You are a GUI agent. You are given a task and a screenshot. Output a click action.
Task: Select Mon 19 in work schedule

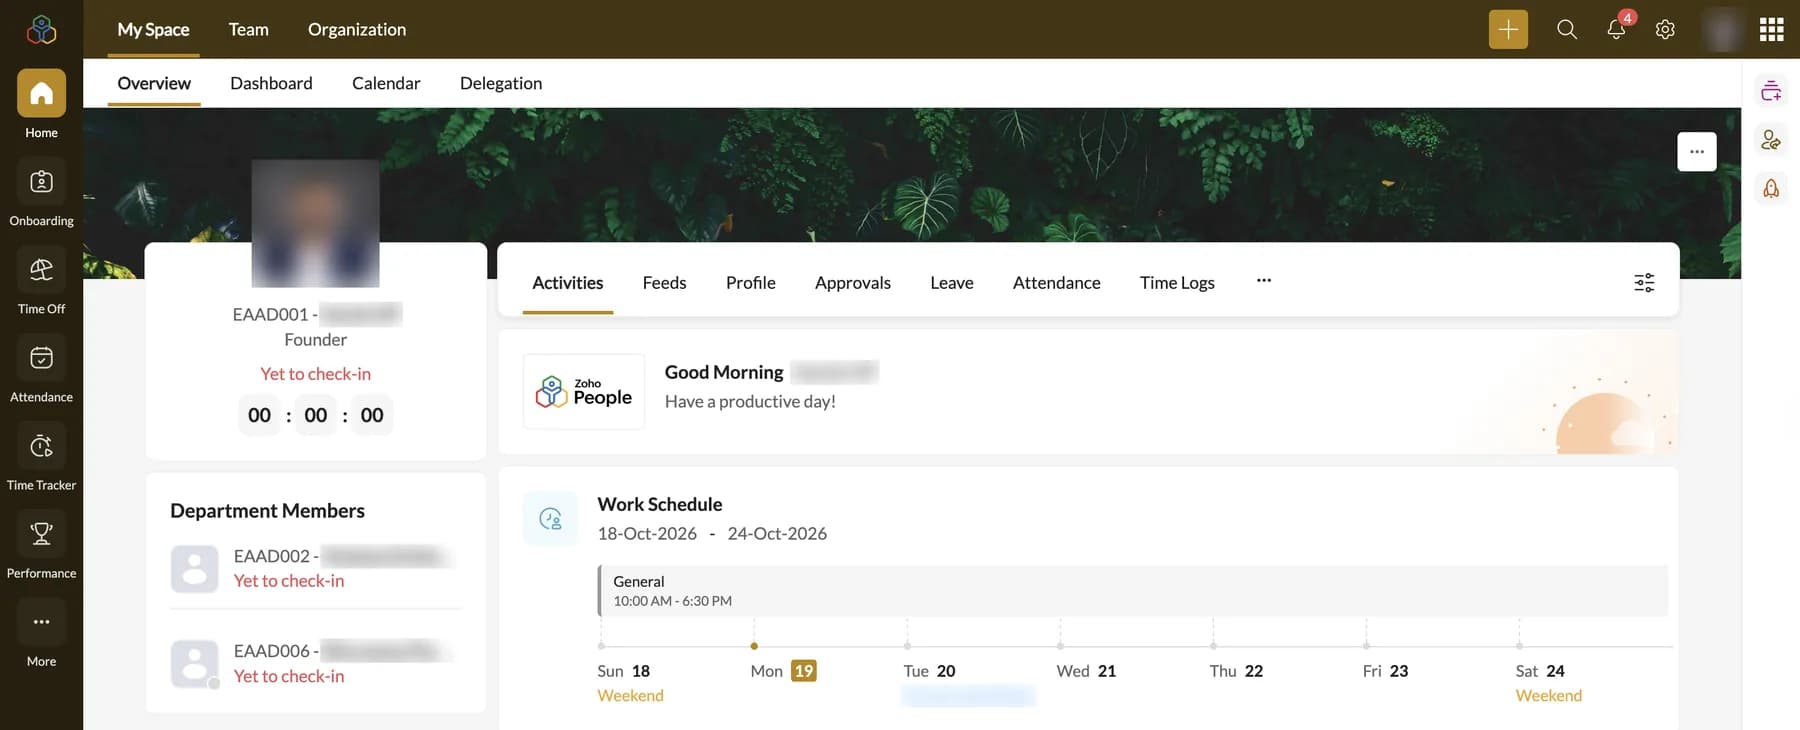point(783,671)
